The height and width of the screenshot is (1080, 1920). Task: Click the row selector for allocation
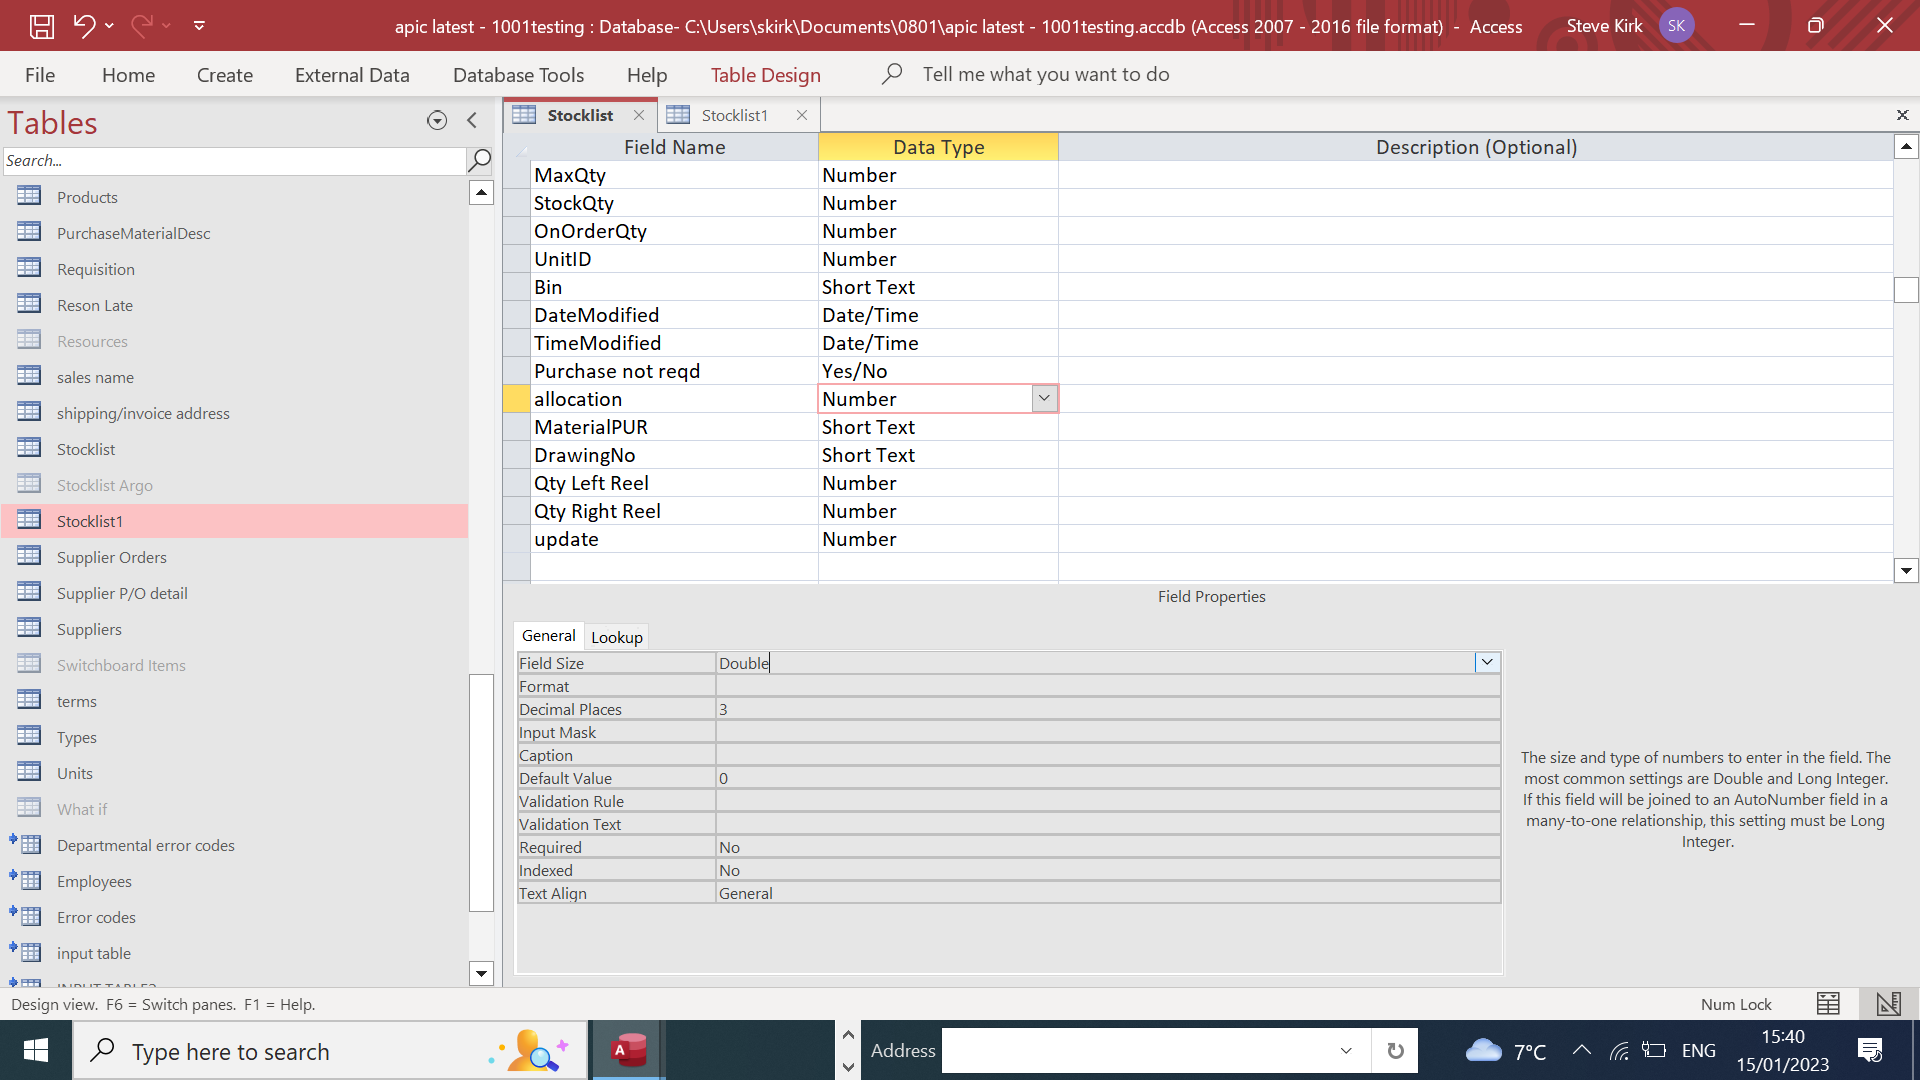[x=516, y=399]
